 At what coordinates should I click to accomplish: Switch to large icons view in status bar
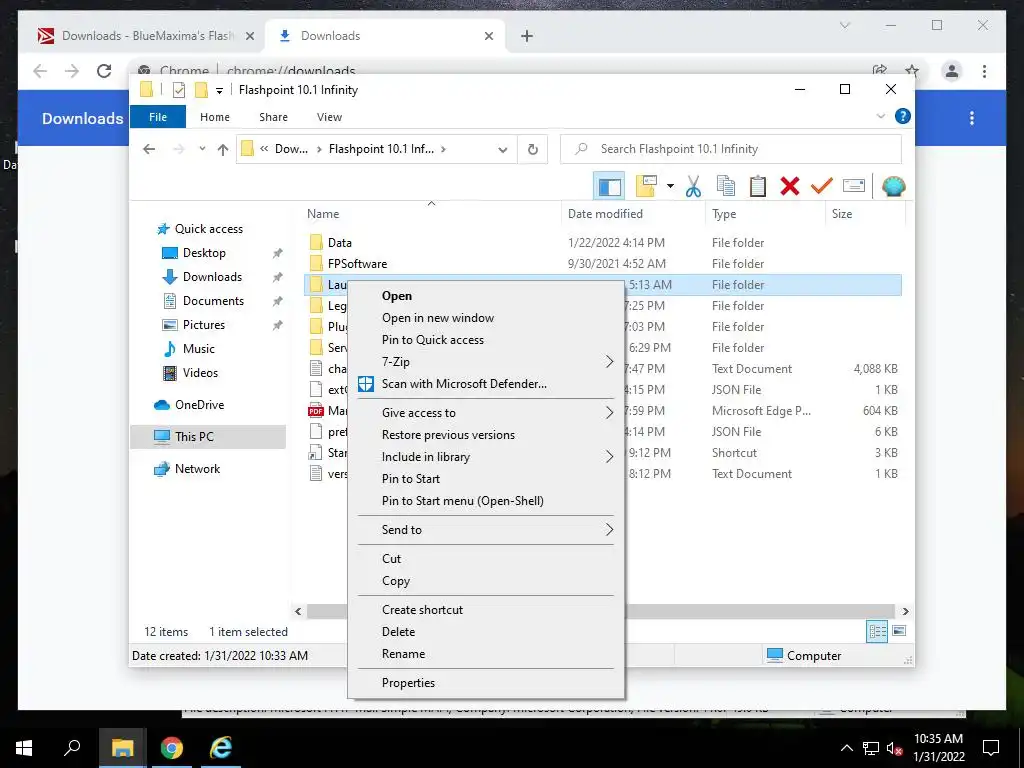pos(899,631)
